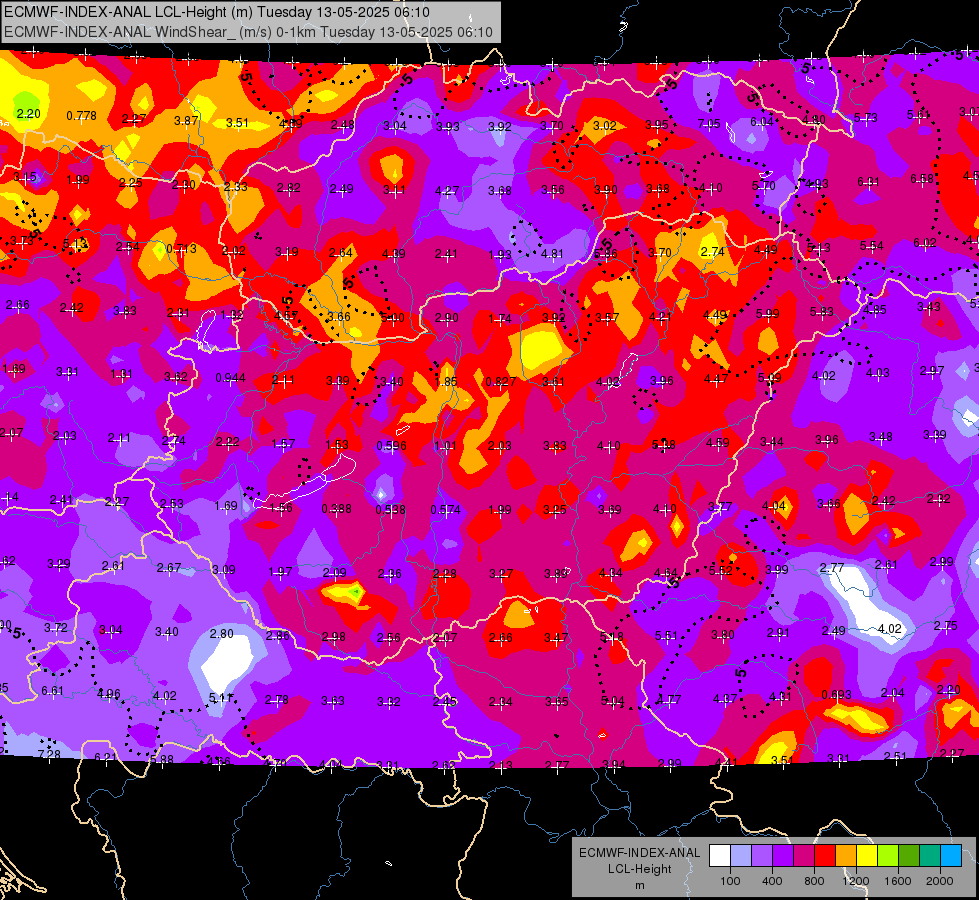Click the sky-blue swatch ending the legend
The height and width of the screenshot is (900, 979).
952,856
